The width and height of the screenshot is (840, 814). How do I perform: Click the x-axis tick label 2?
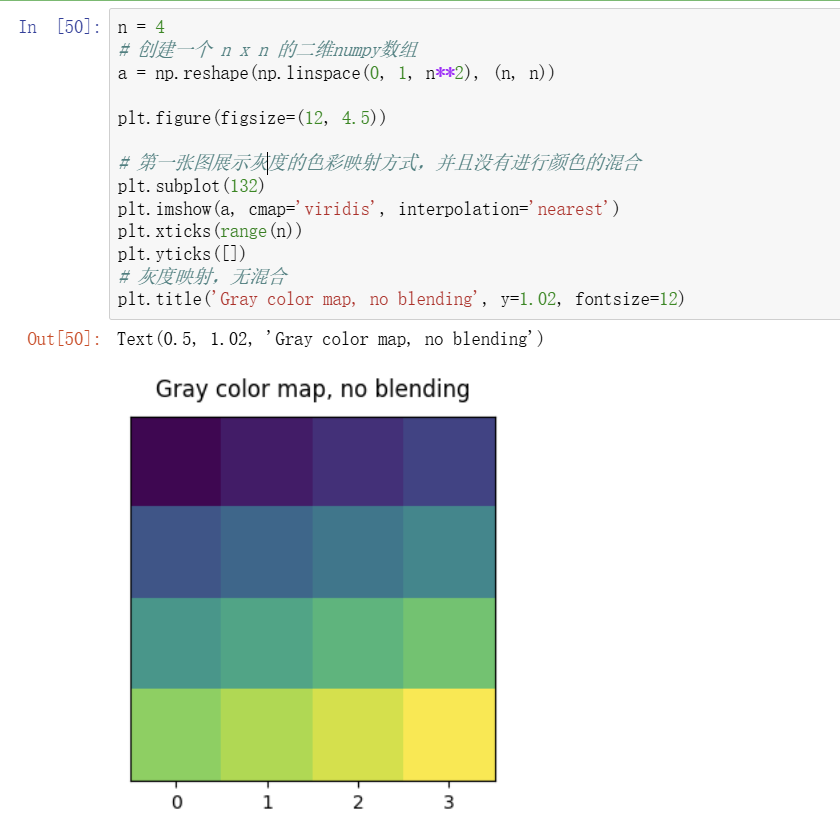358,802
